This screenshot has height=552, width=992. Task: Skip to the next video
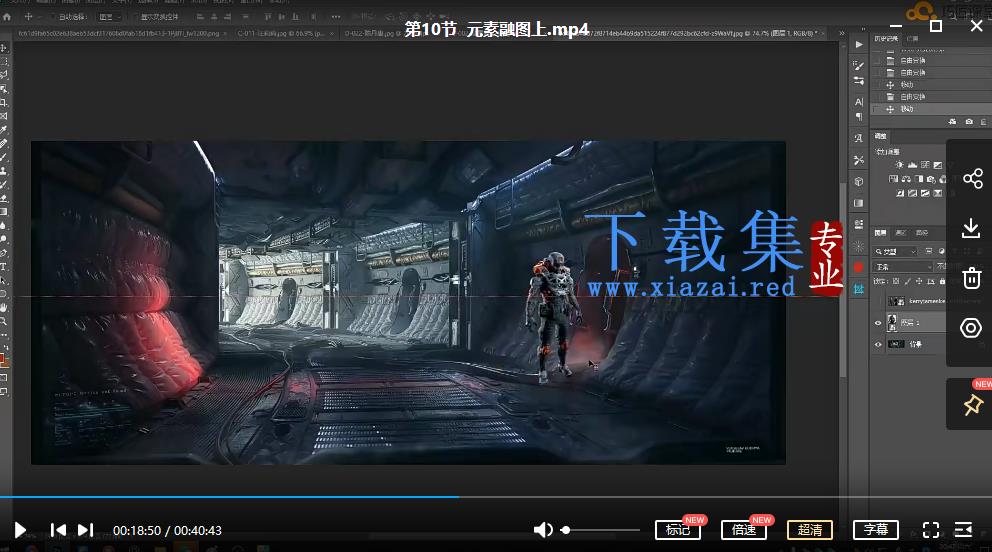(x=85, y=530)
